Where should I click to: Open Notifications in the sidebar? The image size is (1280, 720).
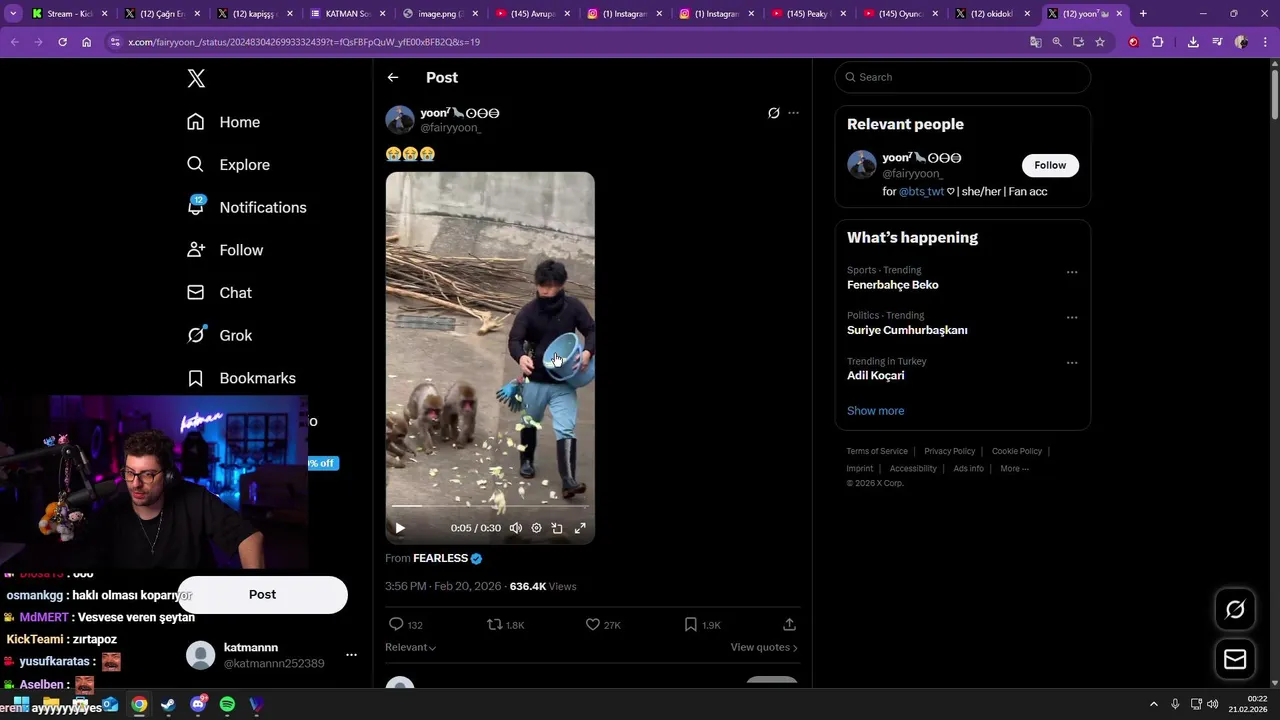pos(262,207)
